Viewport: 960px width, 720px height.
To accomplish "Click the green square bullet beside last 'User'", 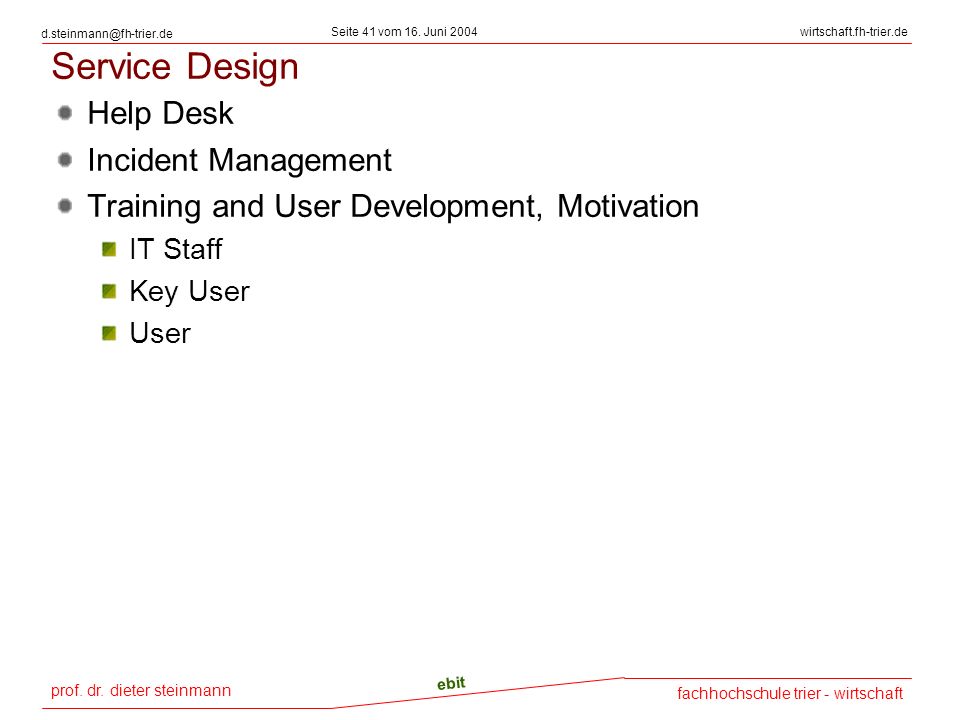I will (109, 334).
